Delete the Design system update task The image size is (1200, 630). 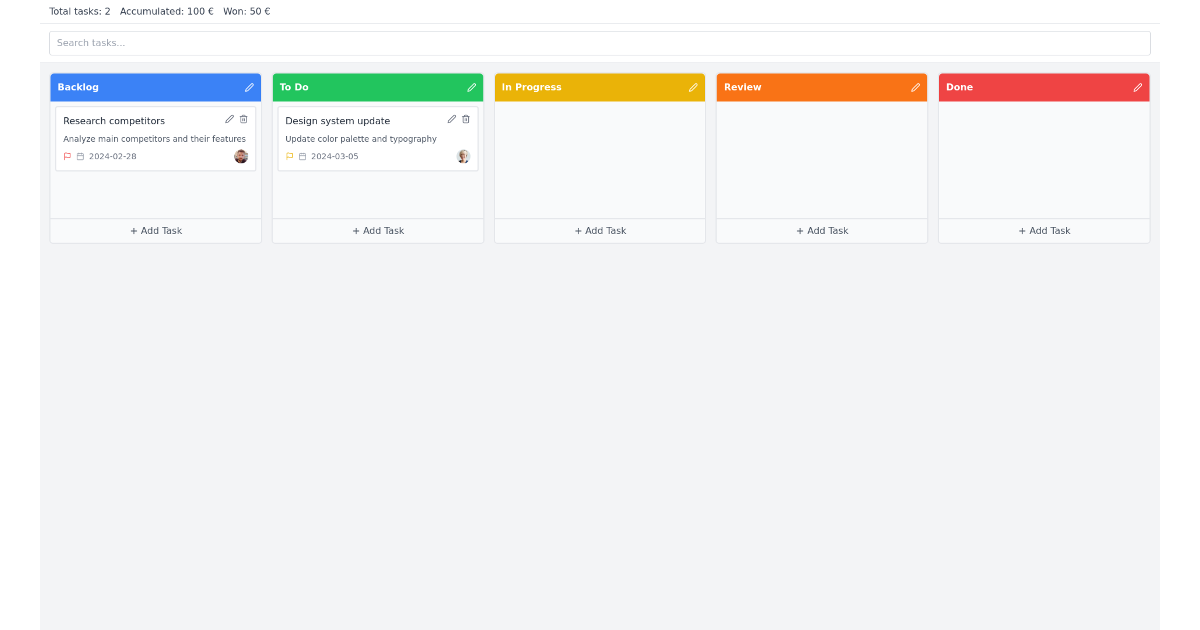(465, 119)
